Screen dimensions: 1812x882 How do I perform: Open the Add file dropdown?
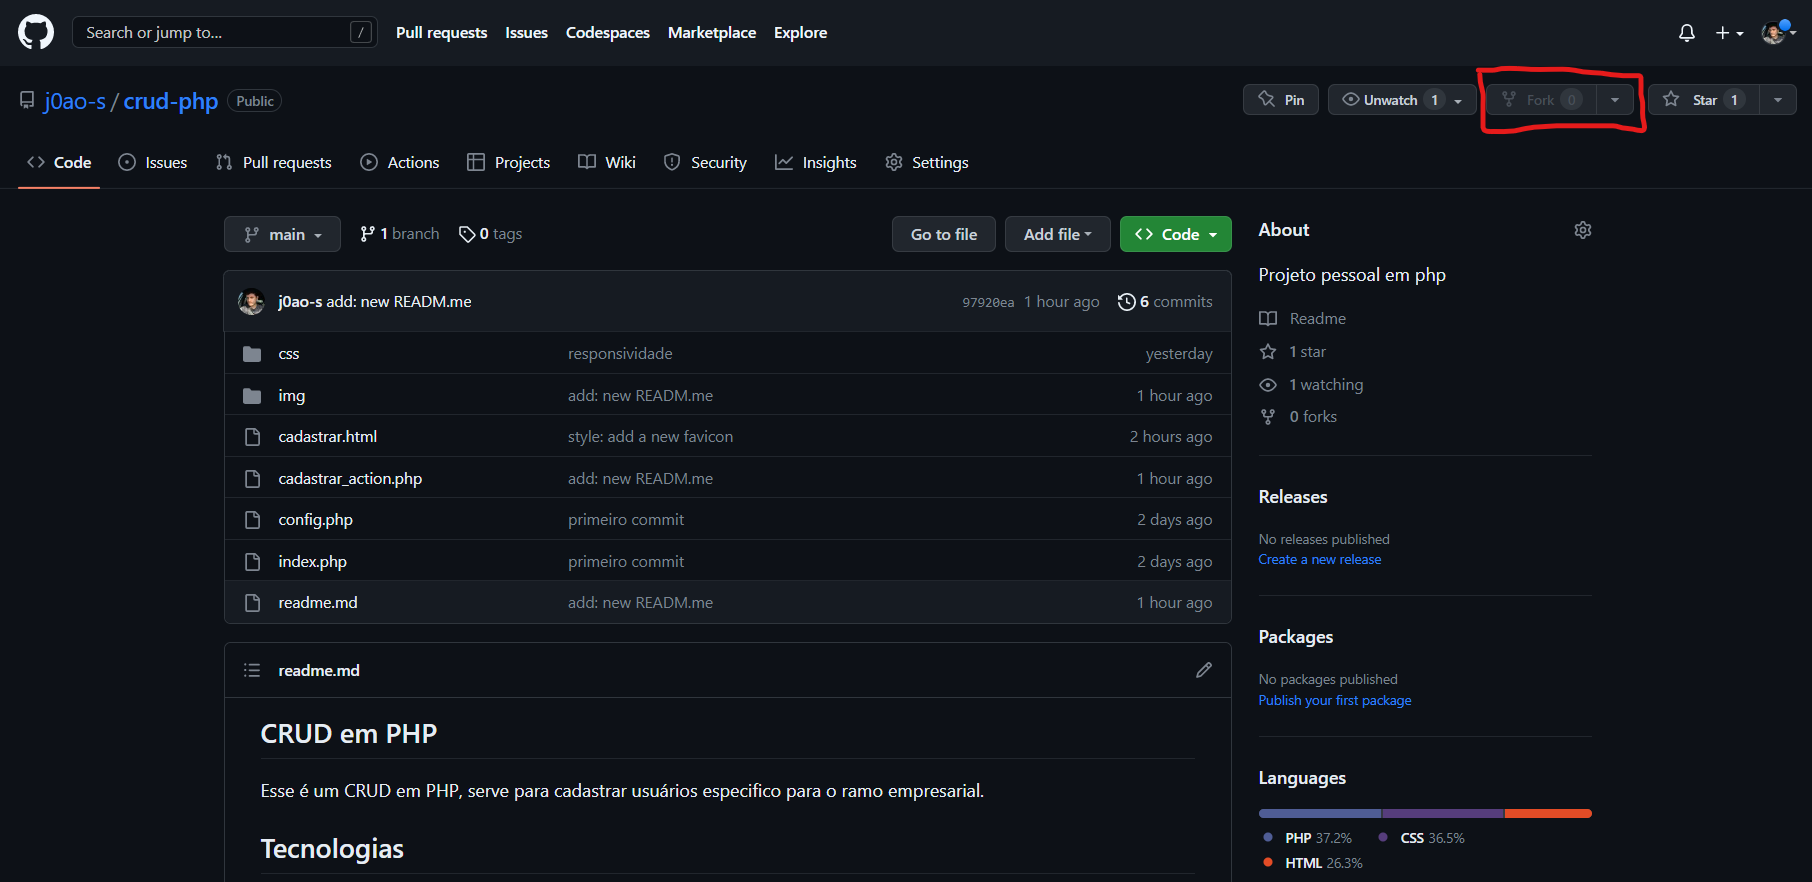tap(1057, 234)
